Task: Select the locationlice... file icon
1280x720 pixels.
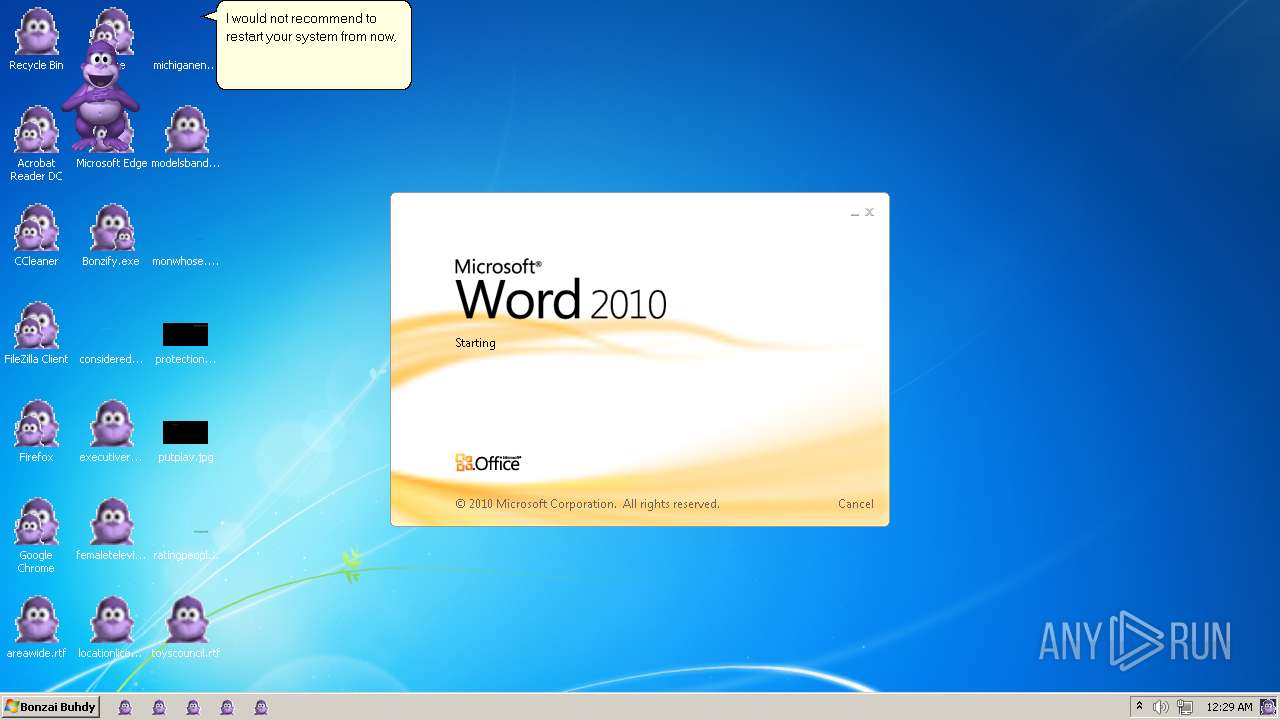Action: 111,628
